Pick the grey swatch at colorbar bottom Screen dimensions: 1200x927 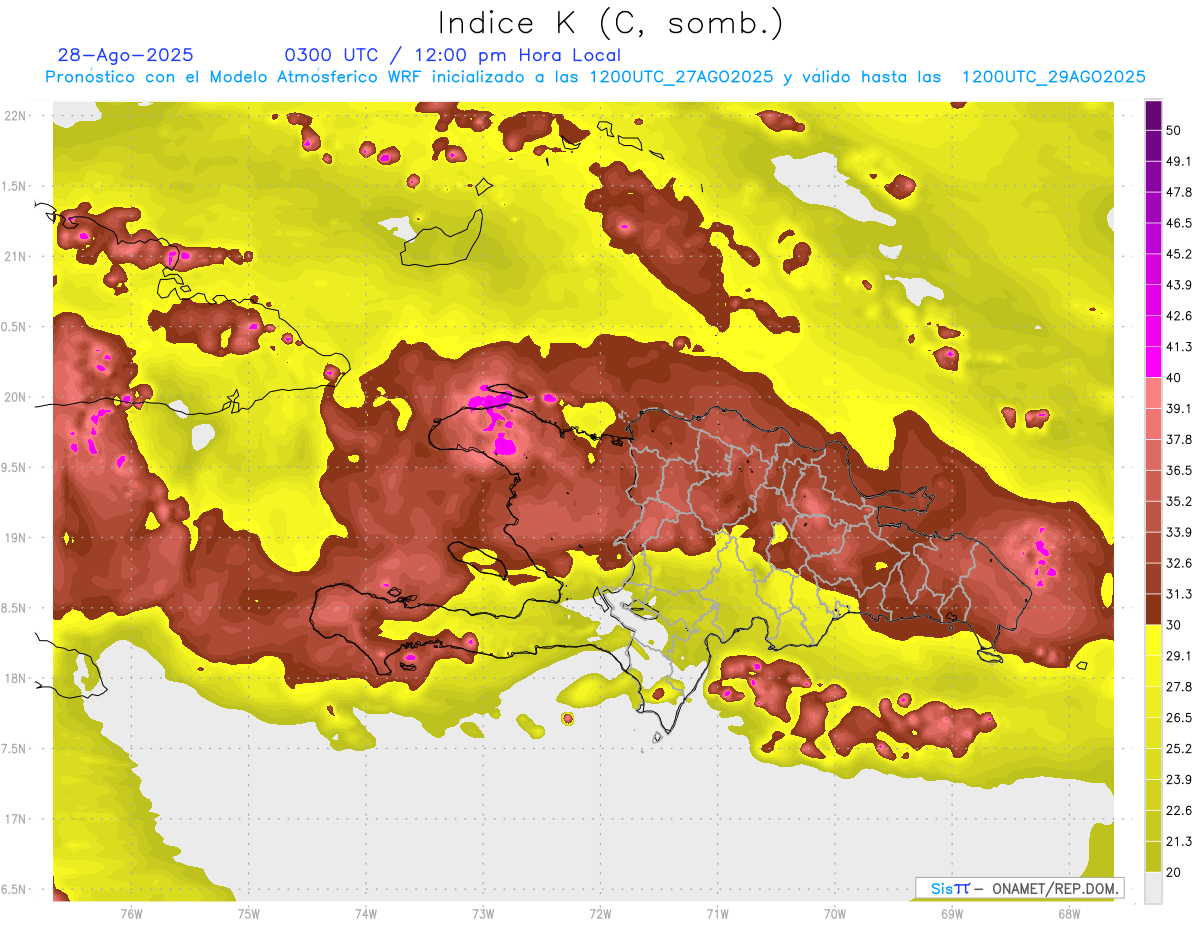pos(1153,888)
